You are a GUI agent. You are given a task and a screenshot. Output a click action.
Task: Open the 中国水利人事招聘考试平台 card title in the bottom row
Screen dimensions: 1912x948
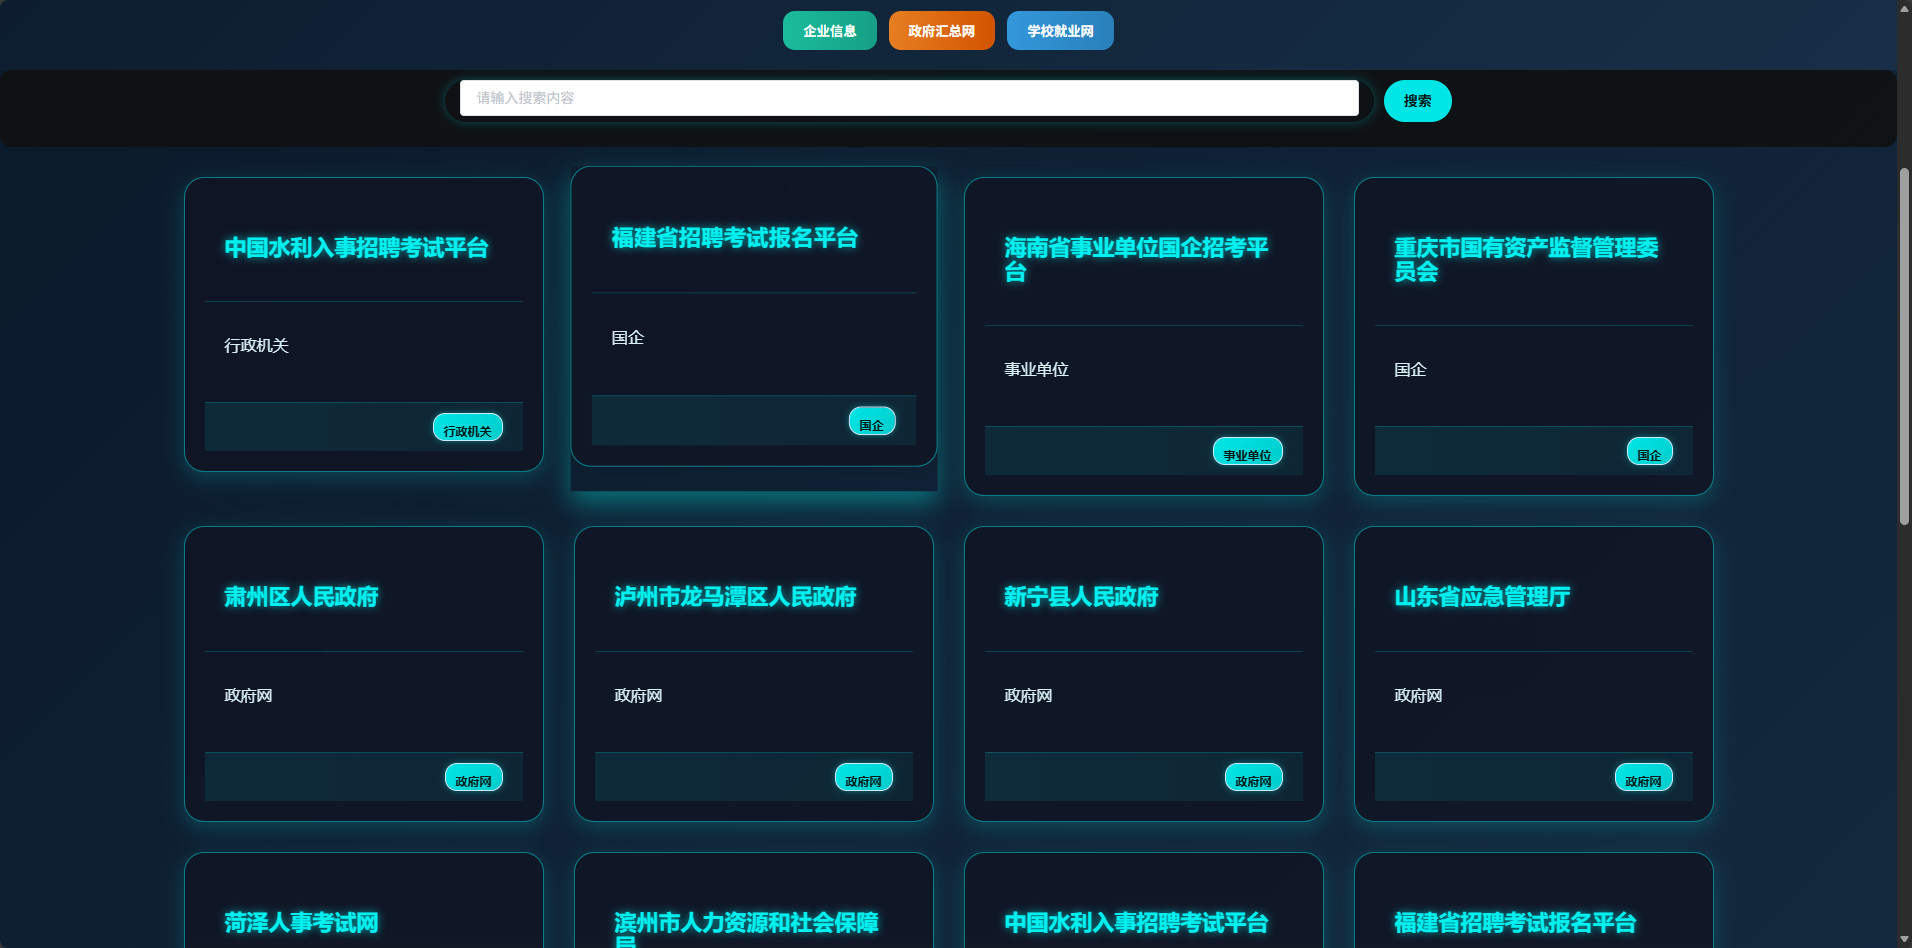point(1136,923)
